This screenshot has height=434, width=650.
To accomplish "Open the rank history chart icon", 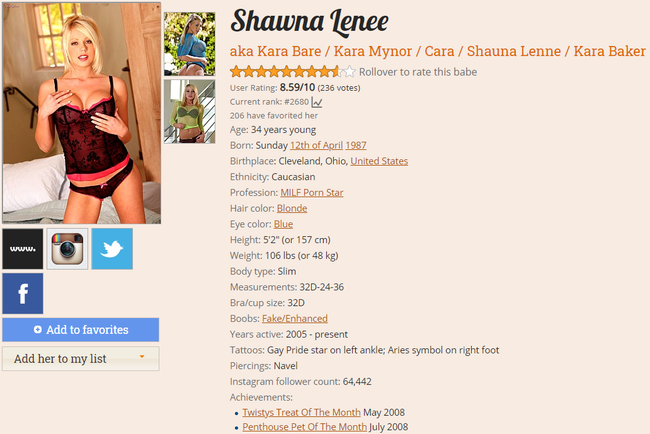I will [x=317, y=102].
